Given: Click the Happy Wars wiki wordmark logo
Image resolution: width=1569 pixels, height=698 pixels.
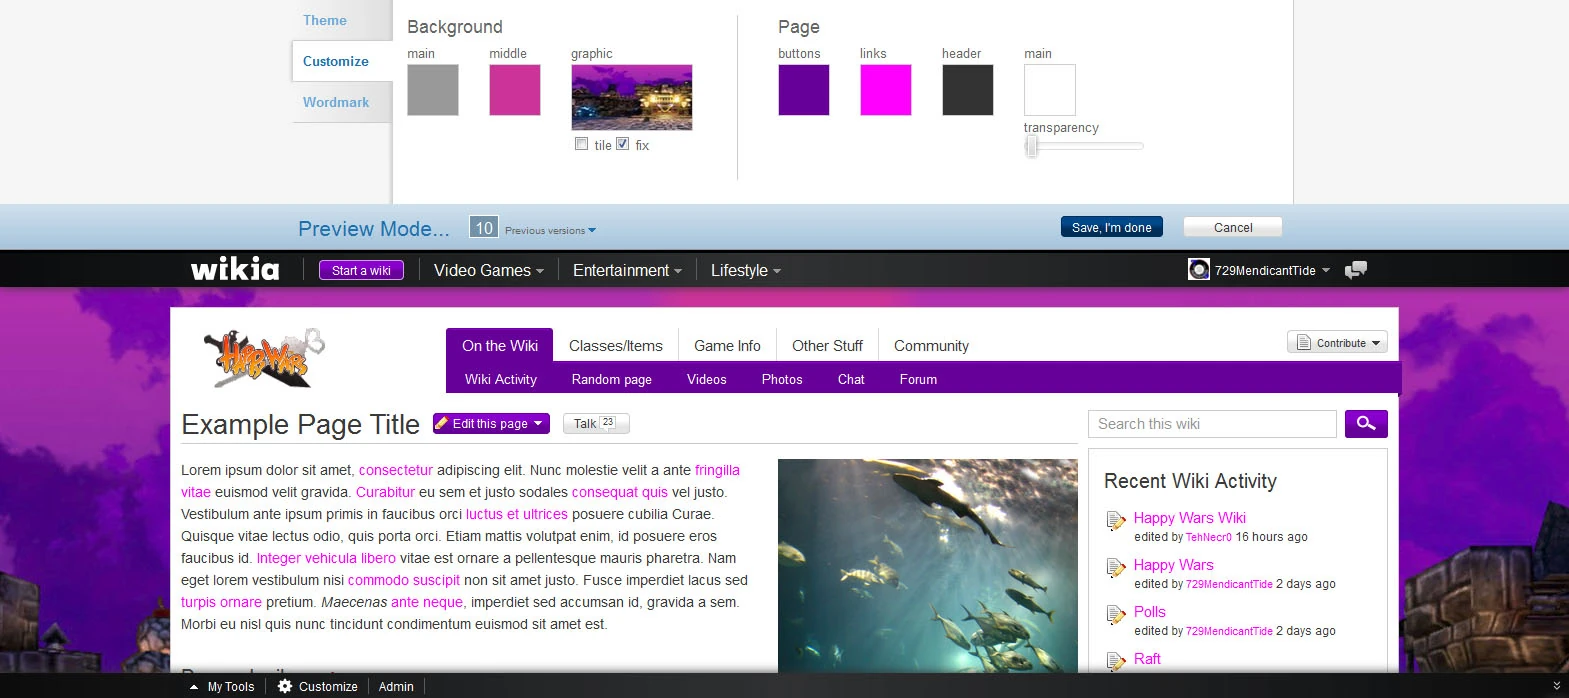Looking at the screenshot, I should tap(264, 357).
